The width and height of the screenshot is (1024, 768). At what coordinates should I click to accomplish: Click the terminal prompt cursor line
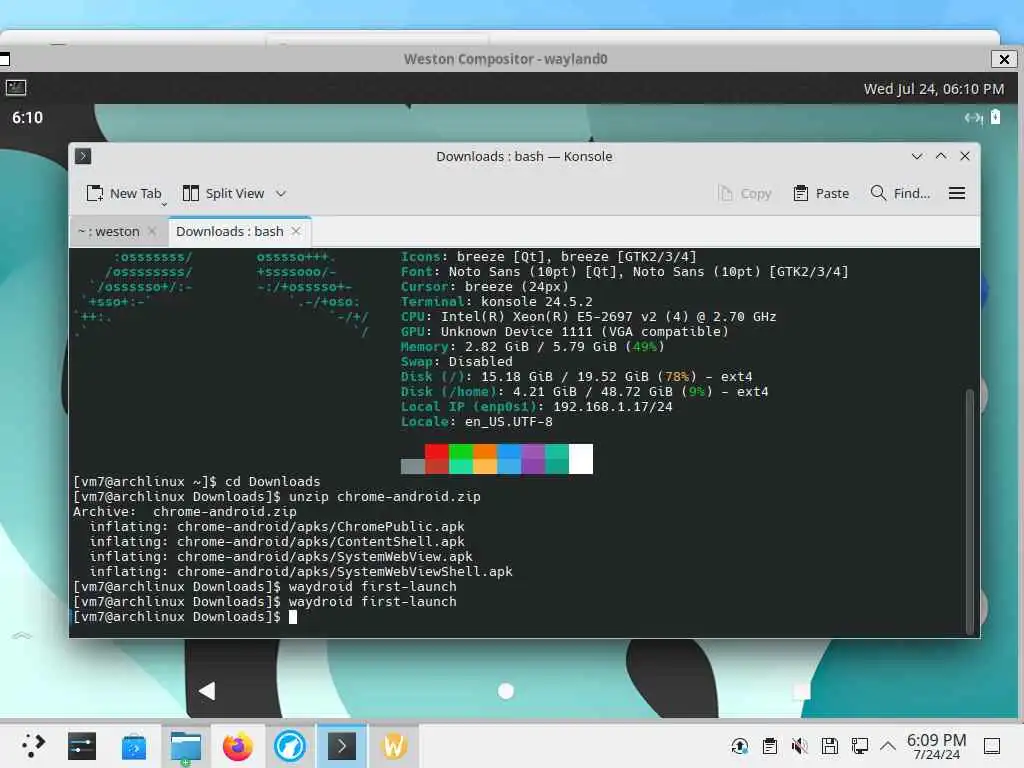pos(185,616)
